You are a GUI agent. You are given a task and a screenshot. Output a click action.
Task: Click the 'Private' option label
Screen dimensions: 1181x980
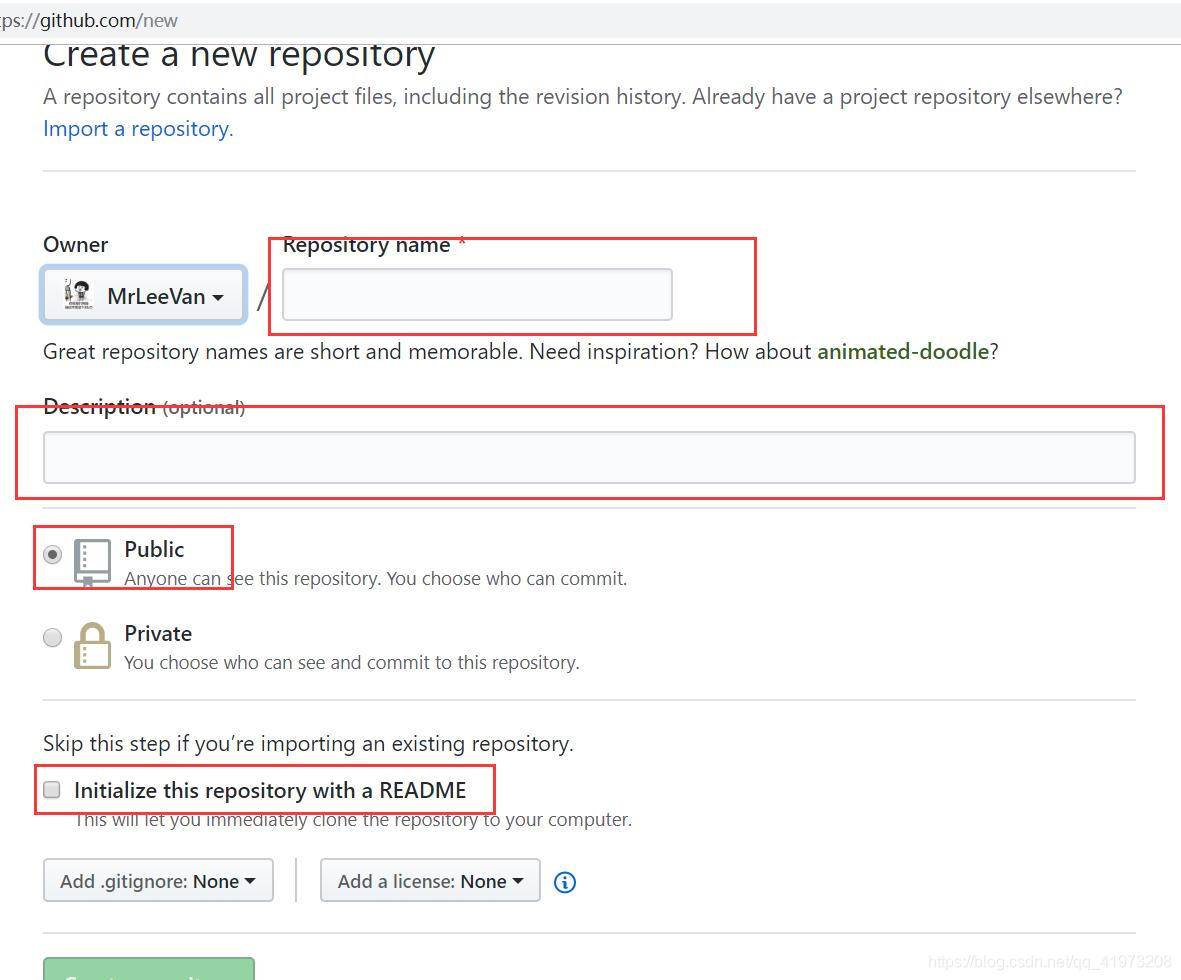coord(158,633)
